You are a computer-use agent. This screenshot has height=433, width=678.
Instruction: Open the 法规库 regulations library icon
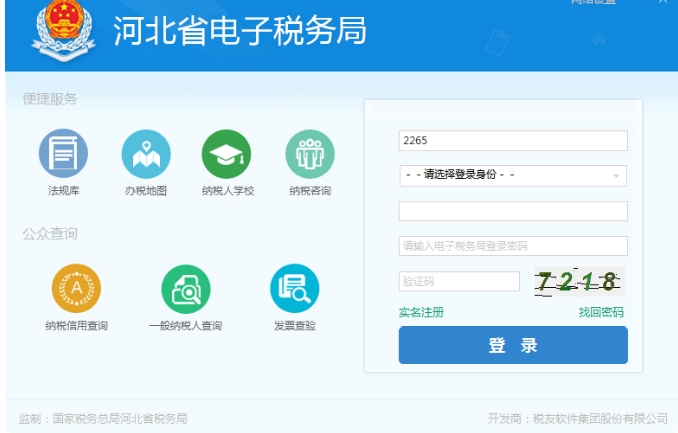pyautogui.click(x=63, y=154)
